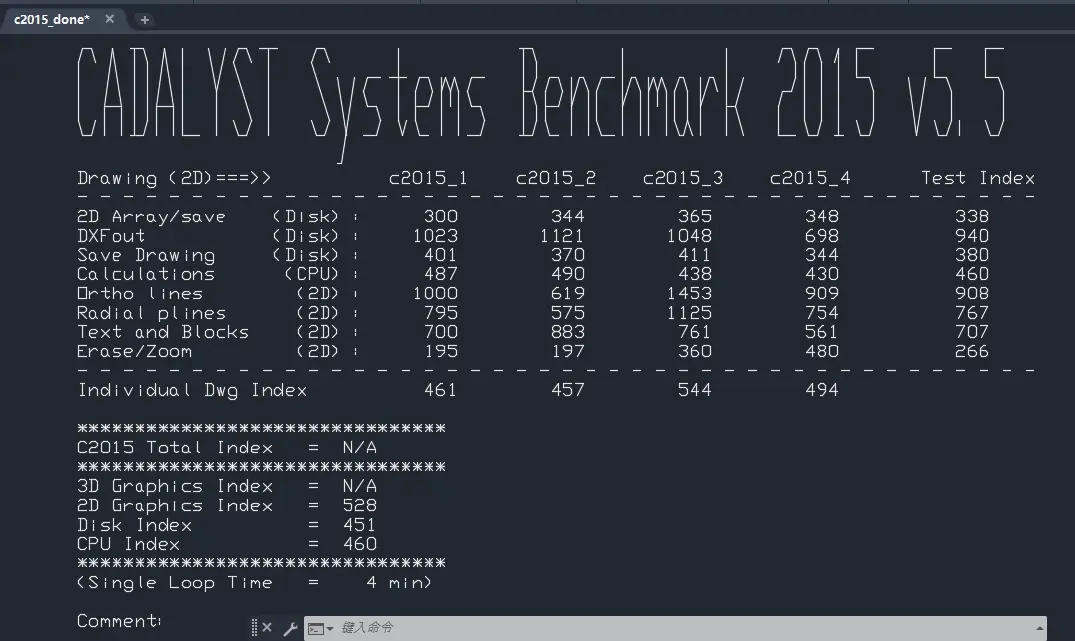Viewport: 1075px width, 641px height.
Task: Expand the command history with the up arrow
Action: pyautogui.click(x=1039, y=628)
